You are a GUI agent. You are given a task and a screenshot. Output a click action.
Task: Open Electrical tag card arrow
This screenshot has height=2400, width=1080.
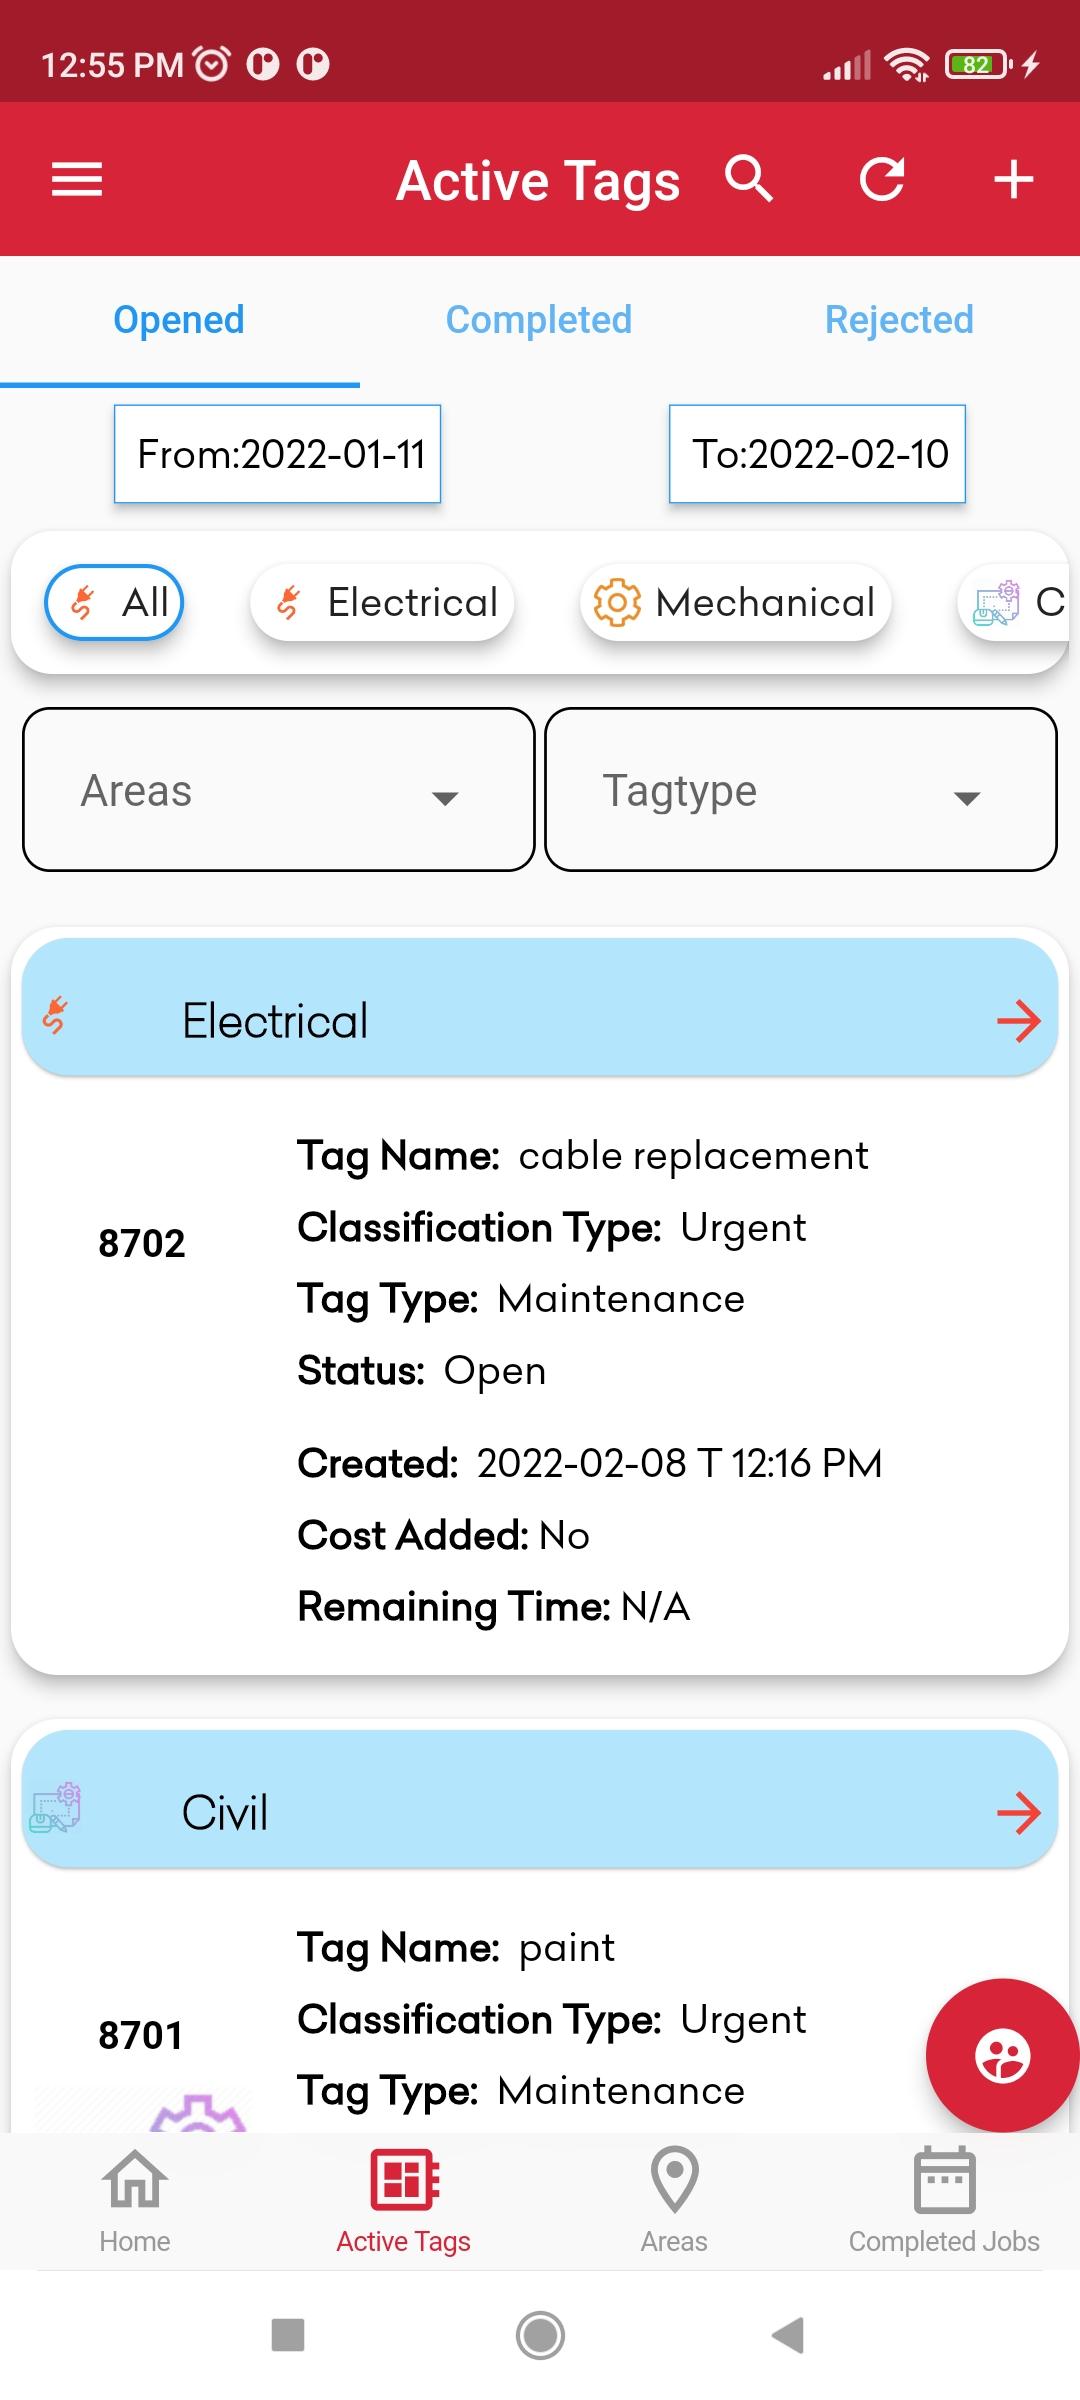pos(1018,1021)
